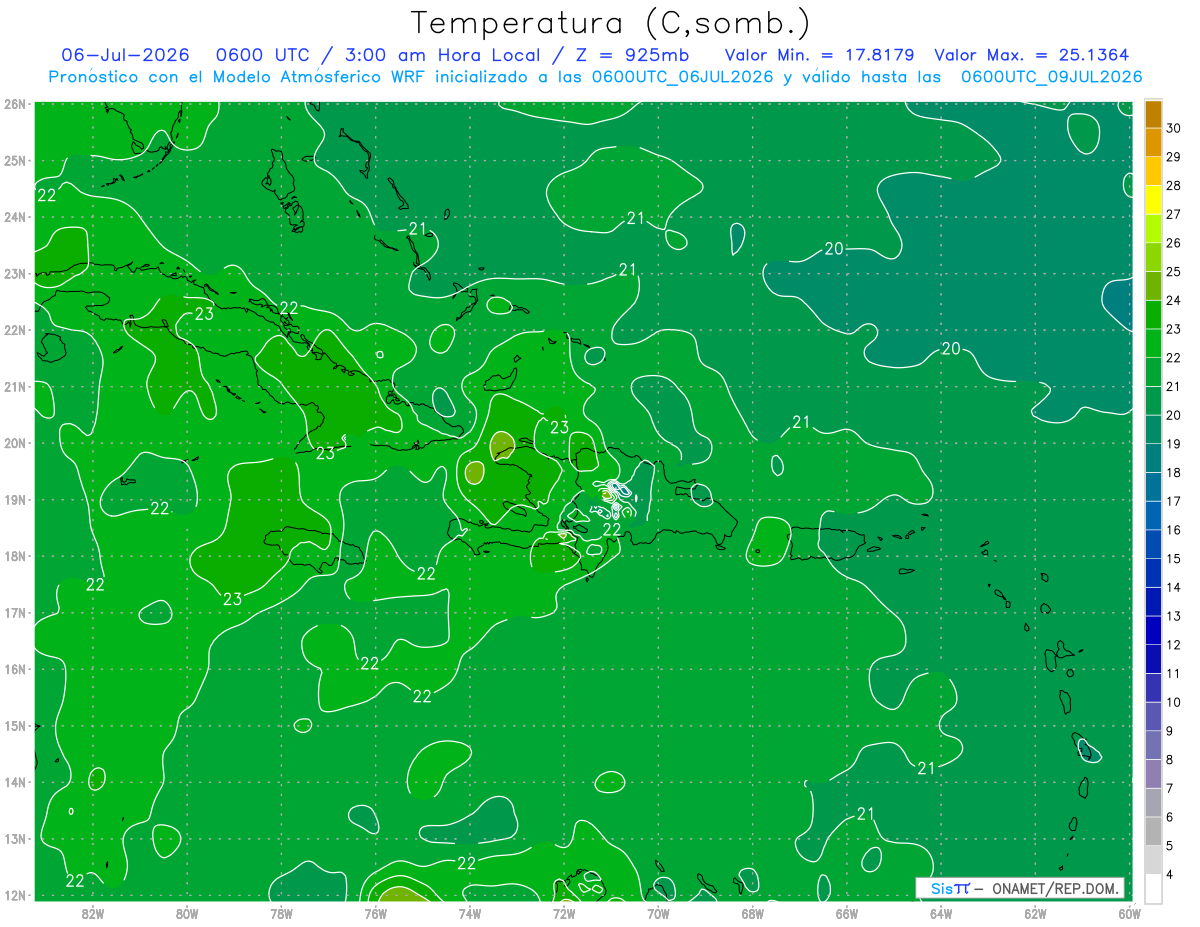This screenshot has height=927, width=1200.
Task: Click colorbar label '25'
Action: 1173,271
